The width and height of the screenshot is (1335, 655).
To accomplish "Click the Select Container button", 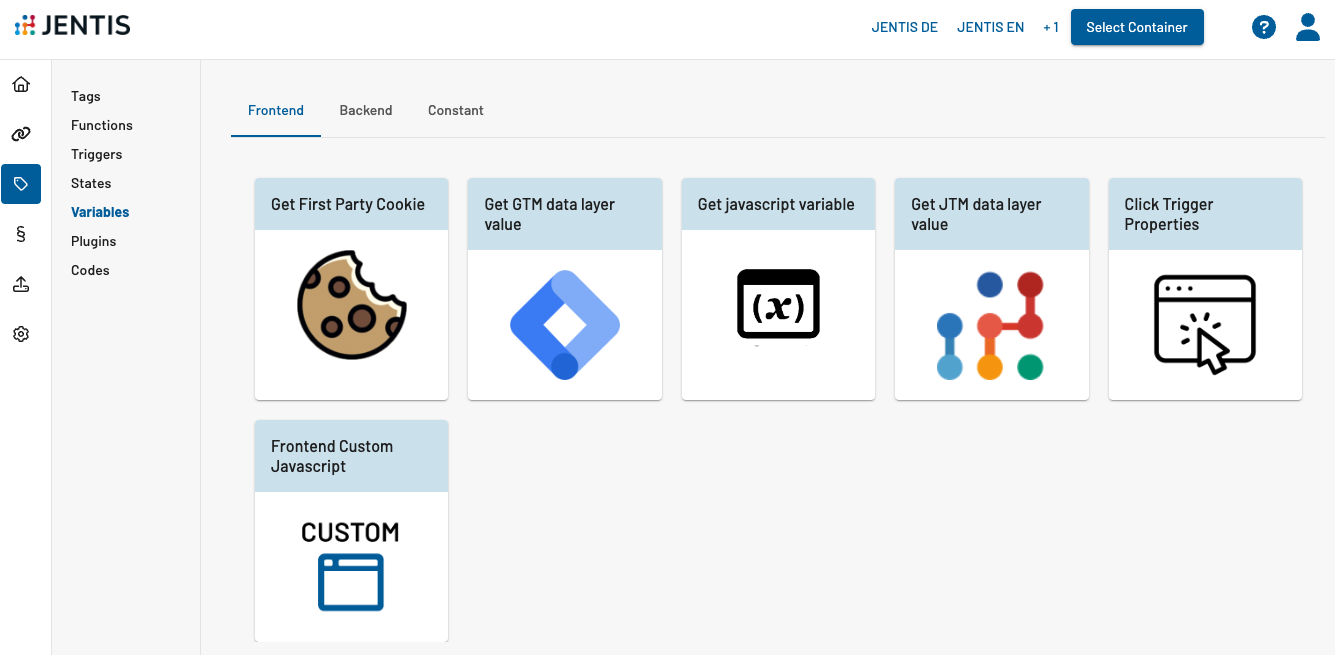I will point(1137,27).
